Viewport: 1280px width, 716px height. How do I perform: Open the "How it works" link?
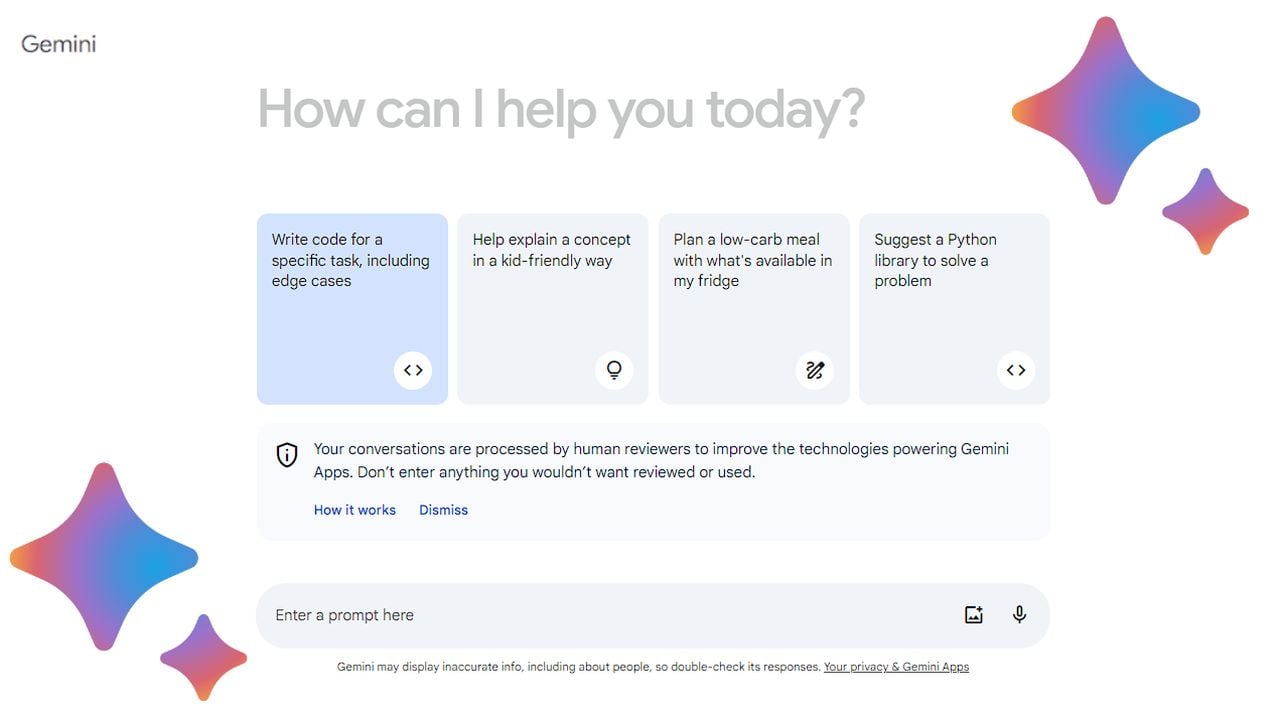click(354, 510)
